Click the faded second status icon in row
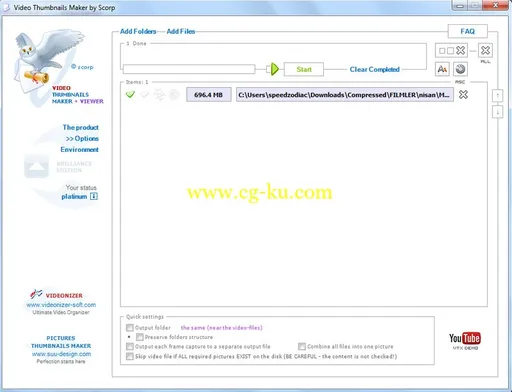 [145, 95]
